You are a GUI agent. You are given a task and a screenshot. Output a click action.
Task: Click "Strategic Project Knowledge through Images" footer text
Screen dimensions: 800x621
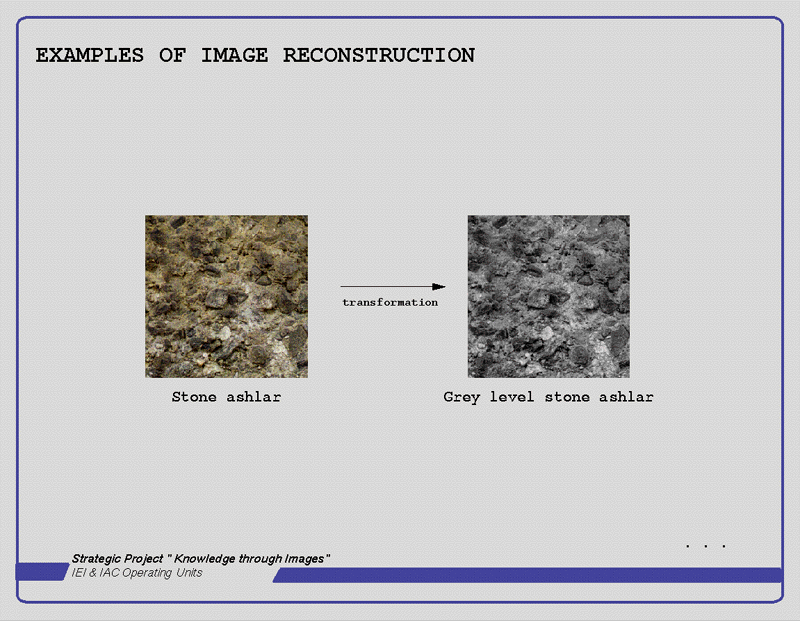(x=201, y=559)
